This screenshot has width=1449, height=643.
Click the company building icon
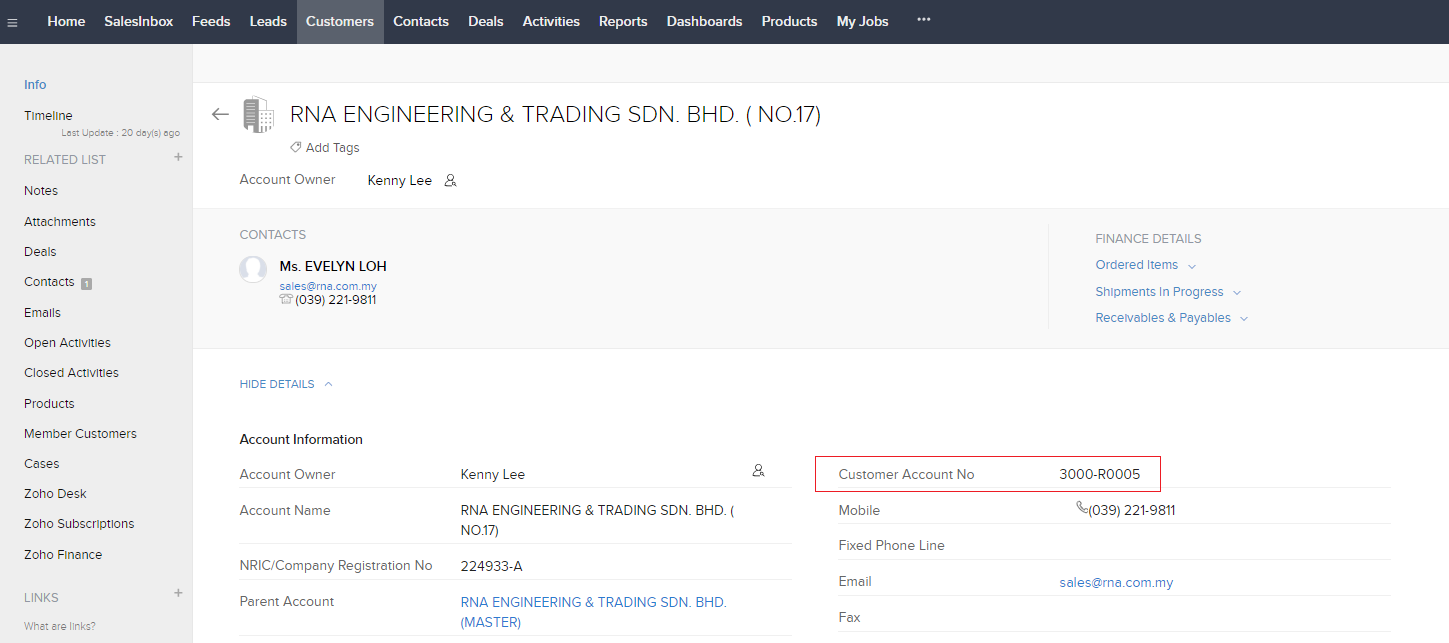[258, 115]
